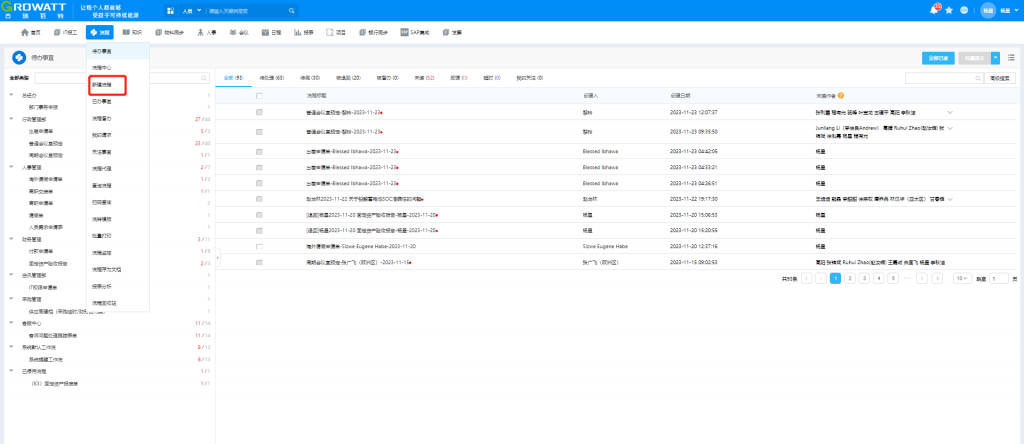Collapse the 总经办 tree node
1024x444 pixels.
11,95
